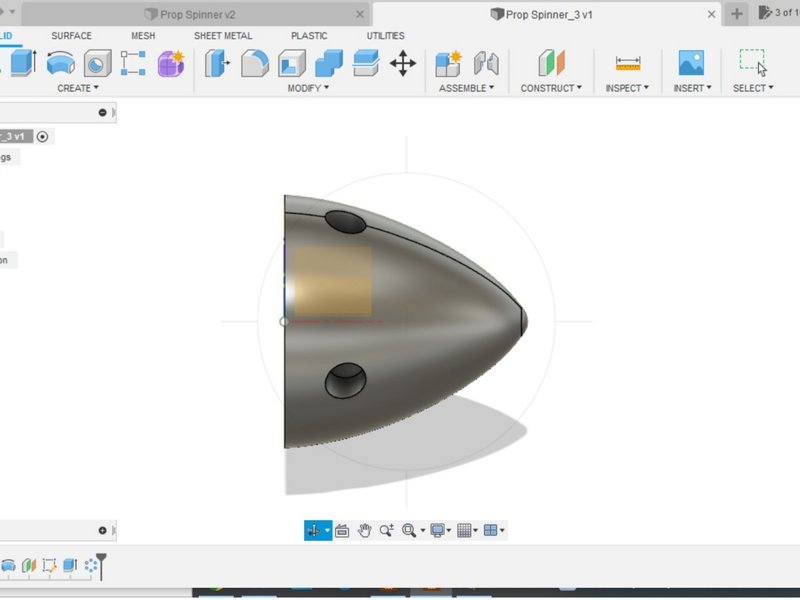This screenshot has height=600, width=800.
Task: Open the SELECT dropdown menu
Action: coord(753,88)
